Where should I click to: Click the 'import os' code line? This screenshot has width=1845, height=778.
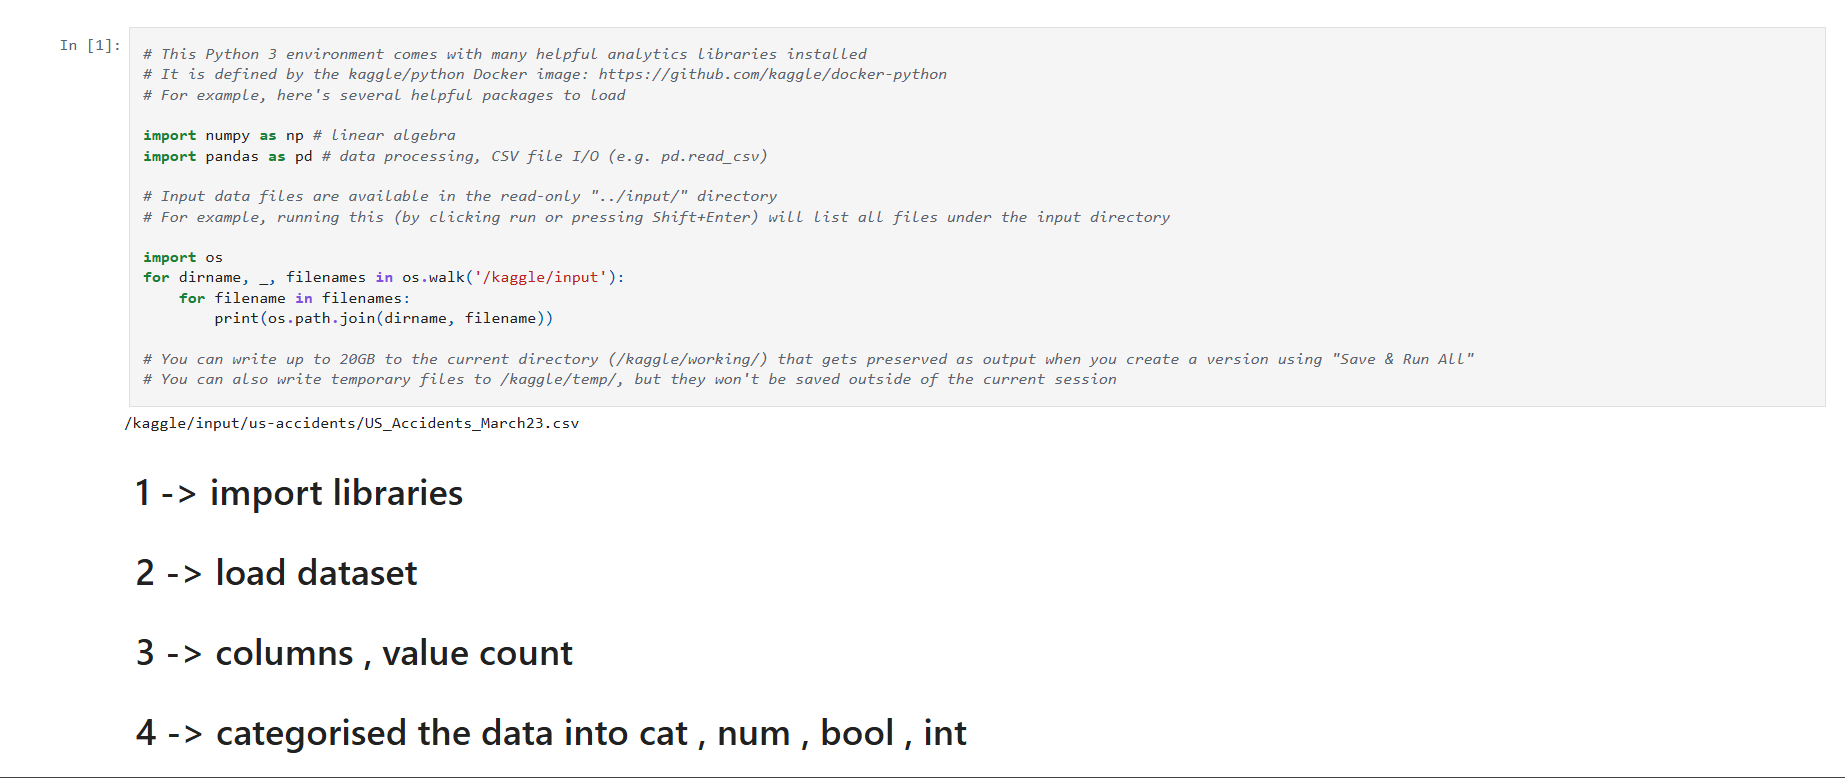(x=183, y=257)
